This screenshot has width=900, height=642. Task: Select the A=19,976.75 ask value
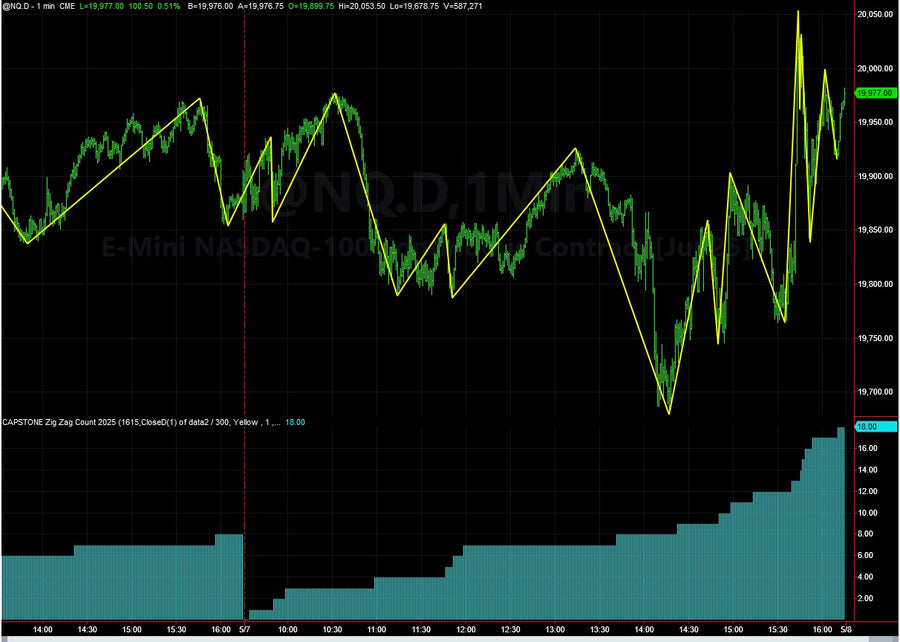point(260,6)
